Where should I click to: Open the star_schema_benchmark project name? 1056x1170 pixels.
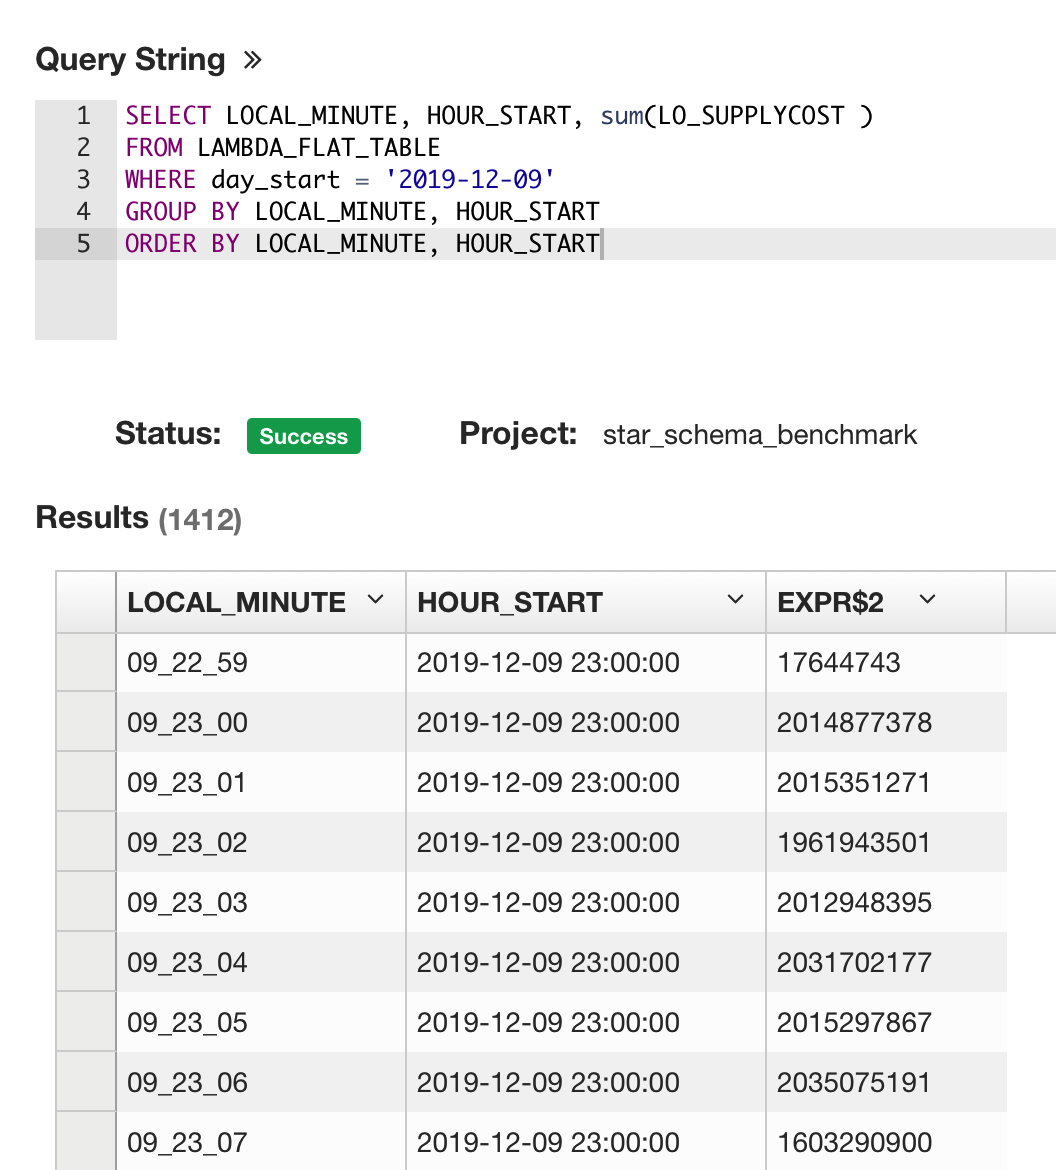pos(759,435)
